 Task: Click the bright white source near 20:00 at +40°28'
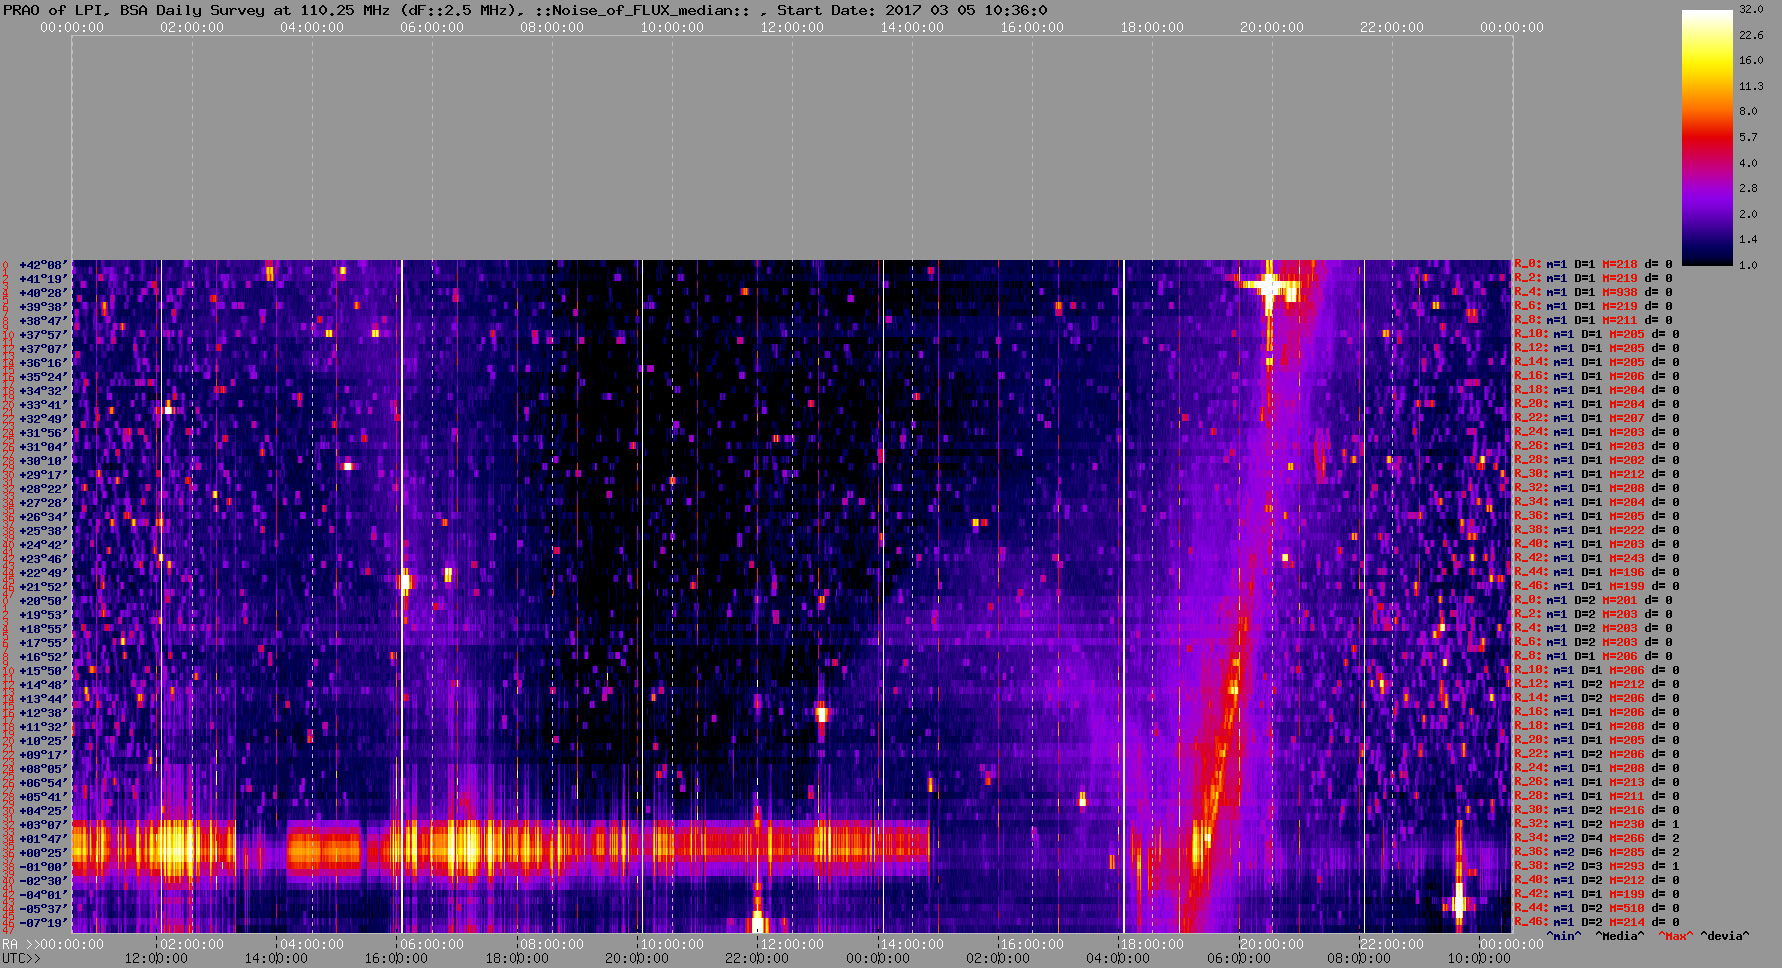(x=1269, y=287)
